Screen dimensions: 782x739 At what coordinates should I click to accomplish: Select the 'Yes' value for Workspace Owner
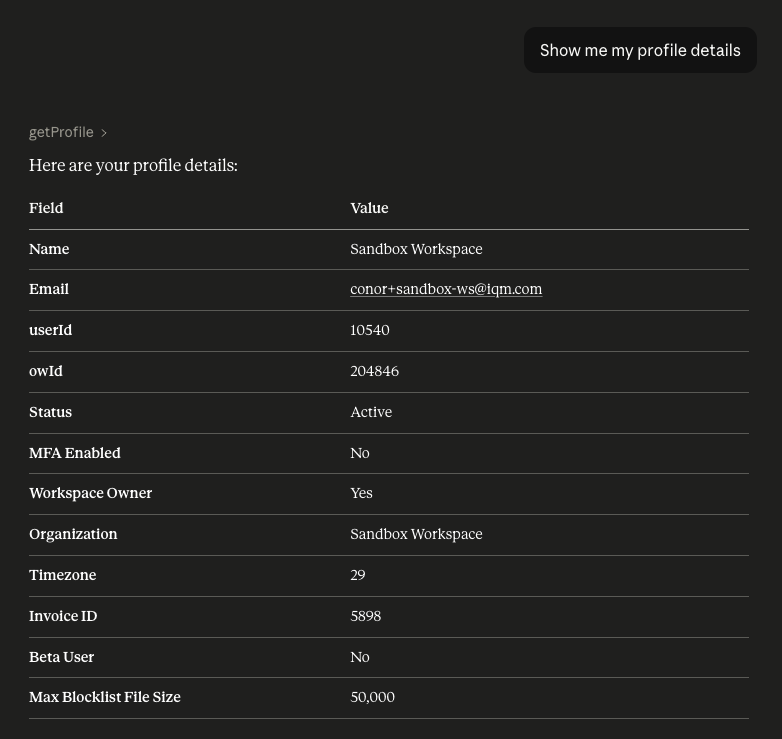point(361,493)
